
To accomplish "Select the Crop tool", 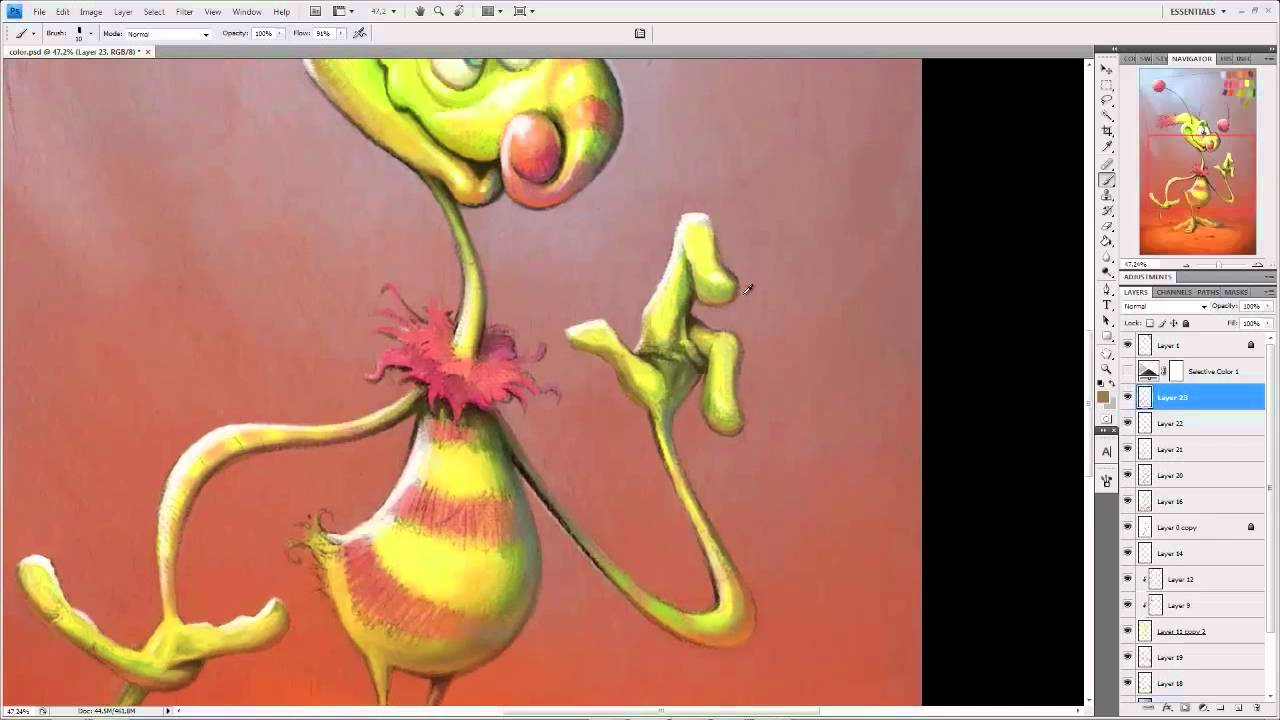I will [1107, 131].
